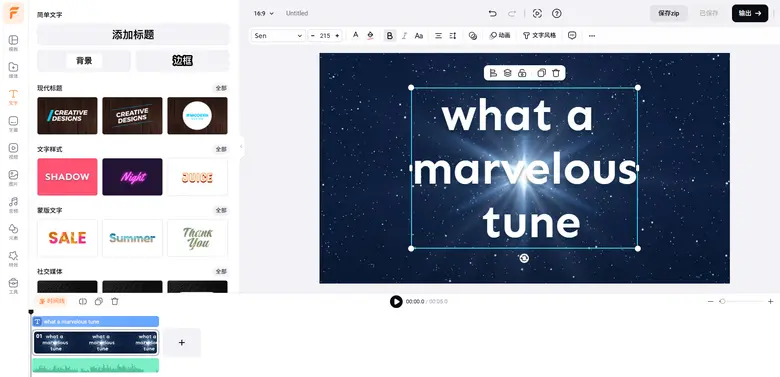This screenshot has width=780, height=377.
Task: Undo the last action
Action: click(492, 13)
